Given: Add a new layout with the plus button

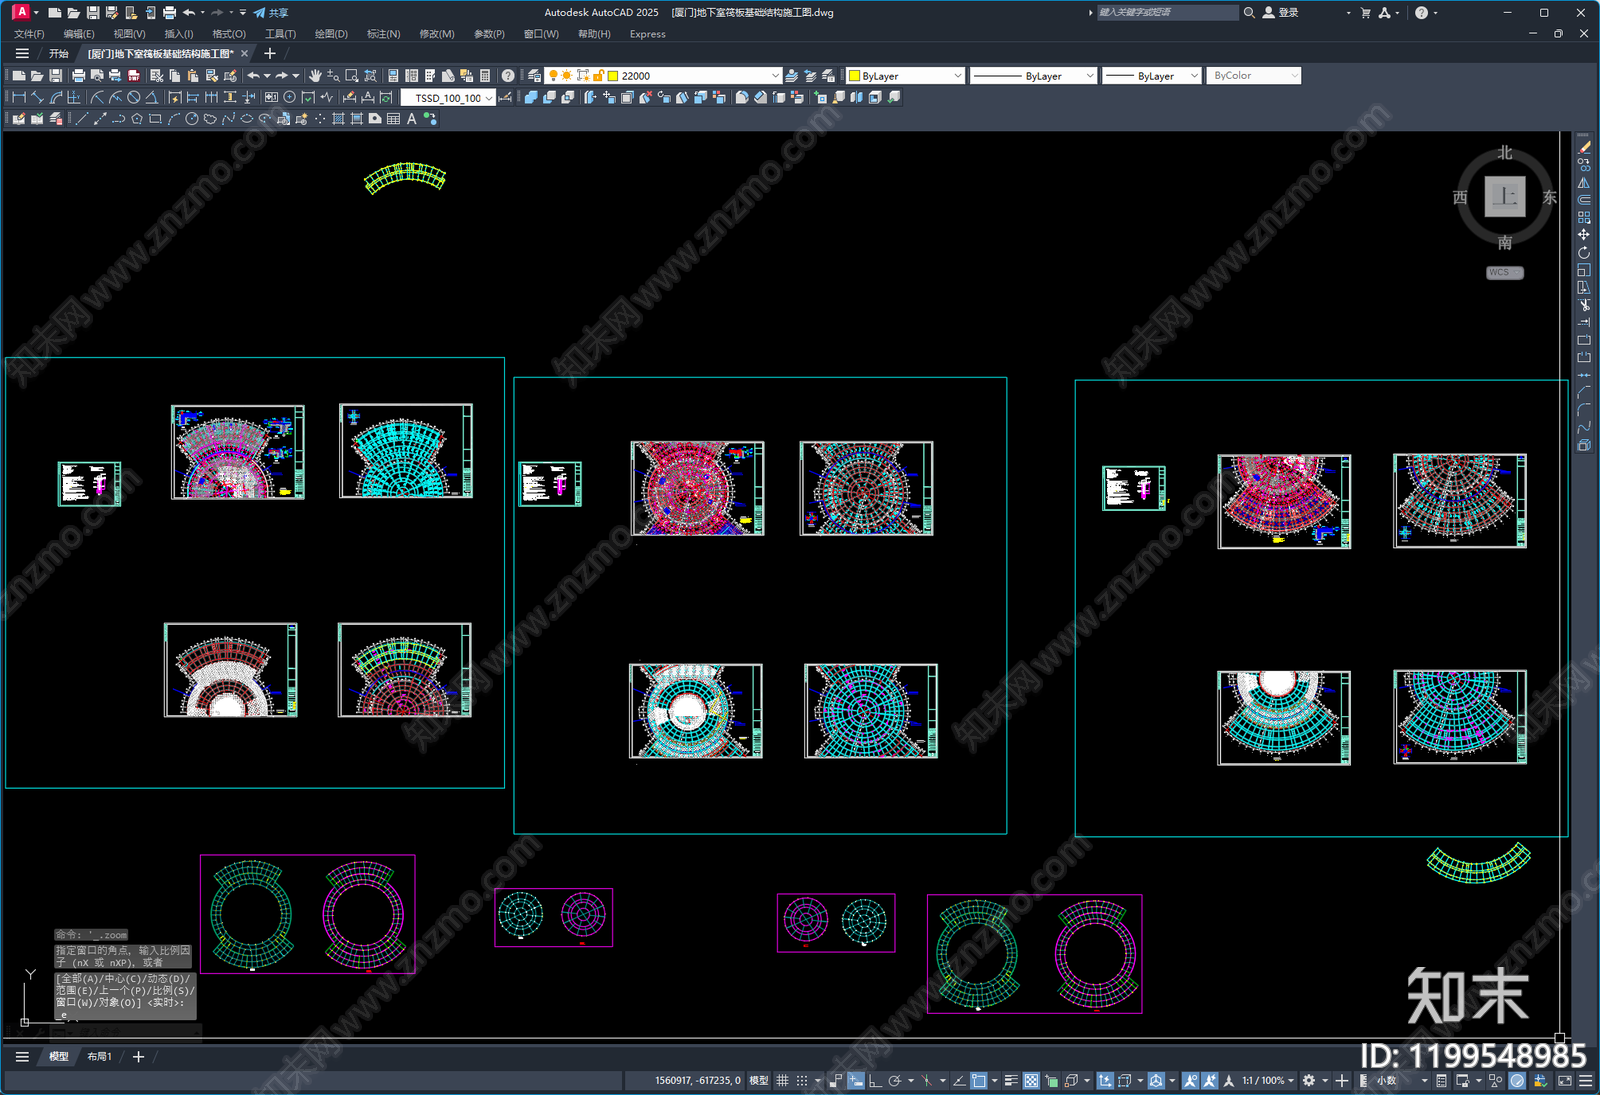Looking at the screenshot, I should coord(138,1057).
